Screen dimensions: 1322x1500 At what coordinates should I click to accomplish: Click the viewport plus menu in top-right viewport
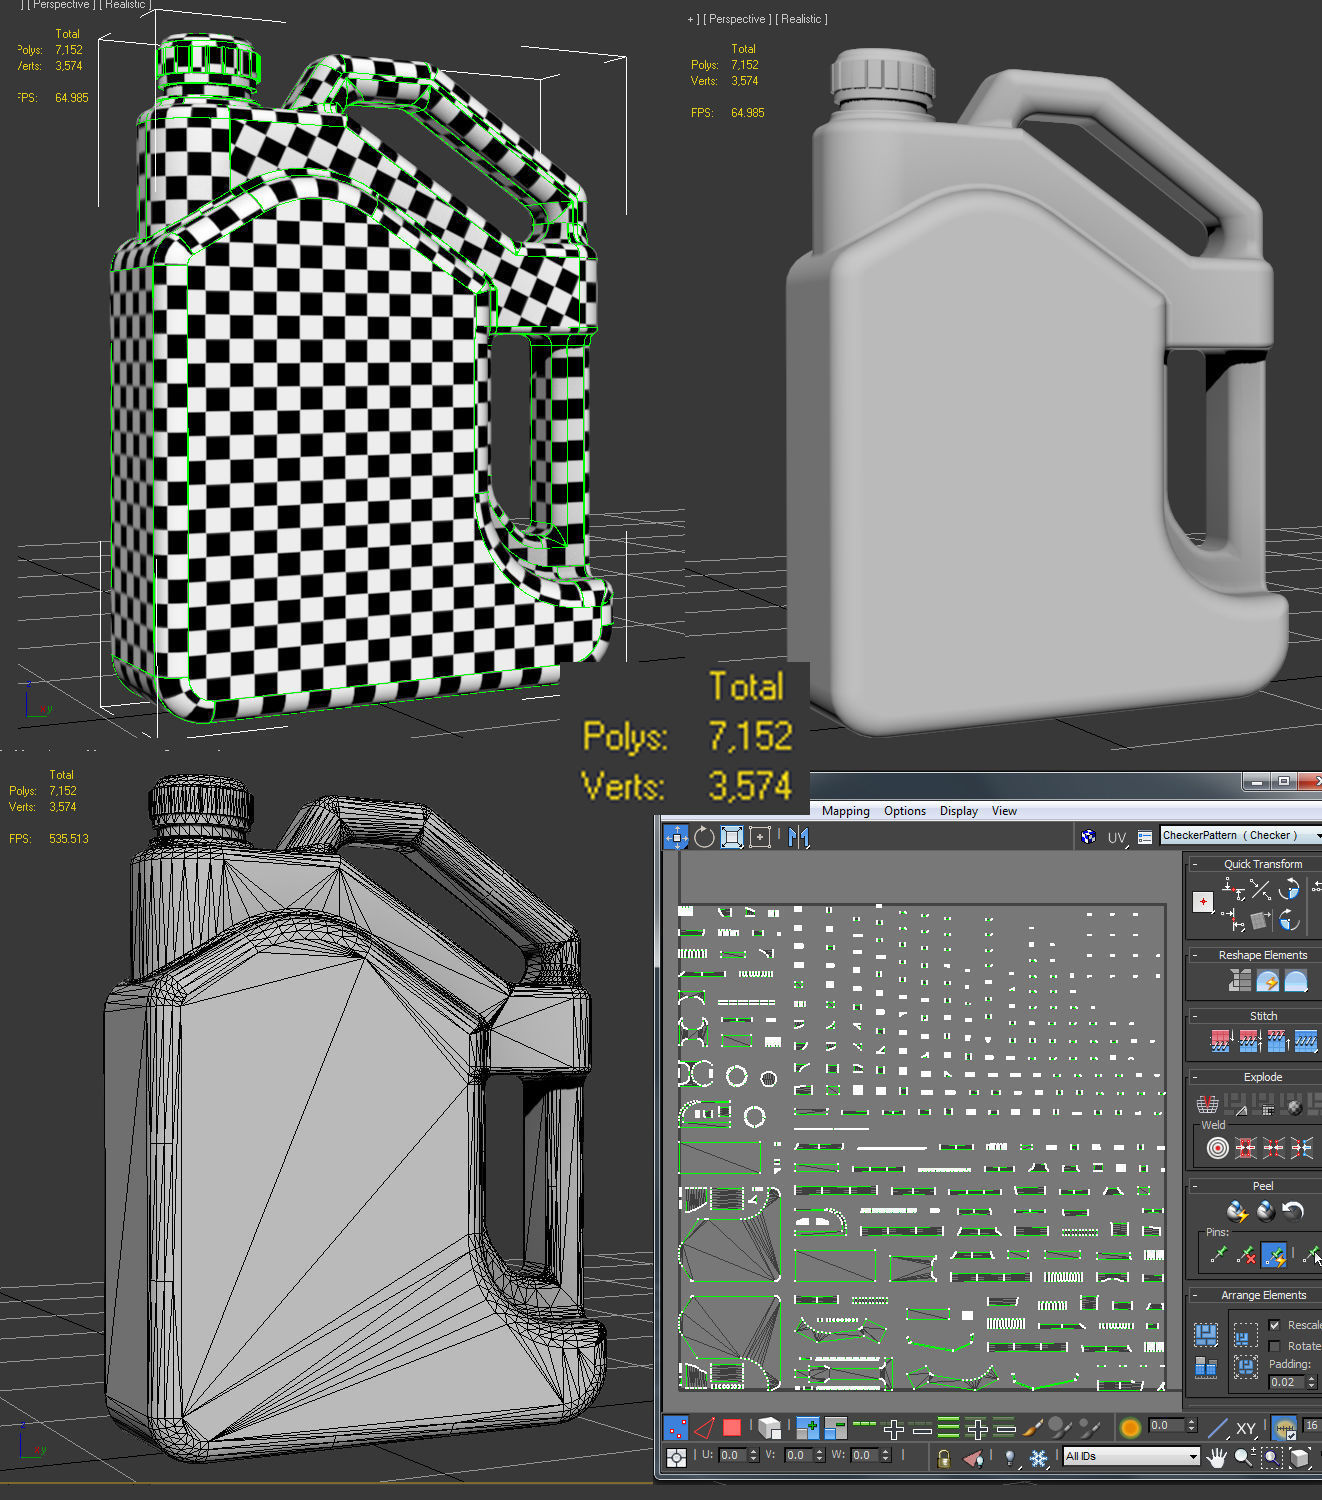[691, 19]
